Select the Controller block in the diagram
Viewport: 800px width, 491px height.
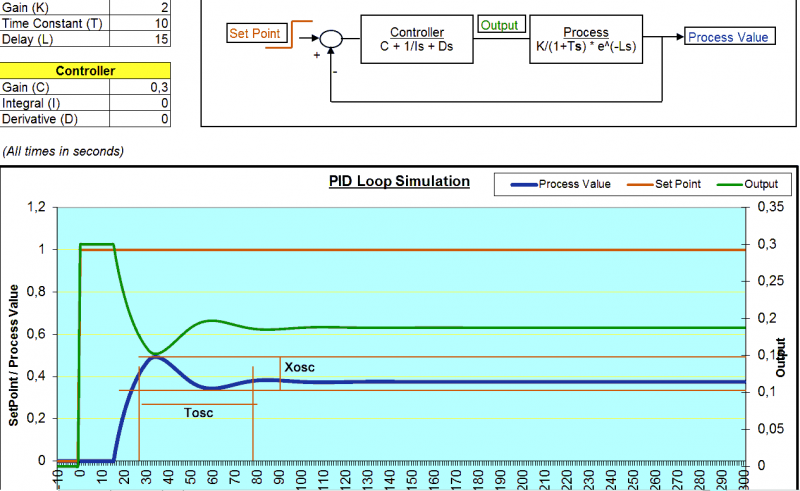click(x=416, y=39)
